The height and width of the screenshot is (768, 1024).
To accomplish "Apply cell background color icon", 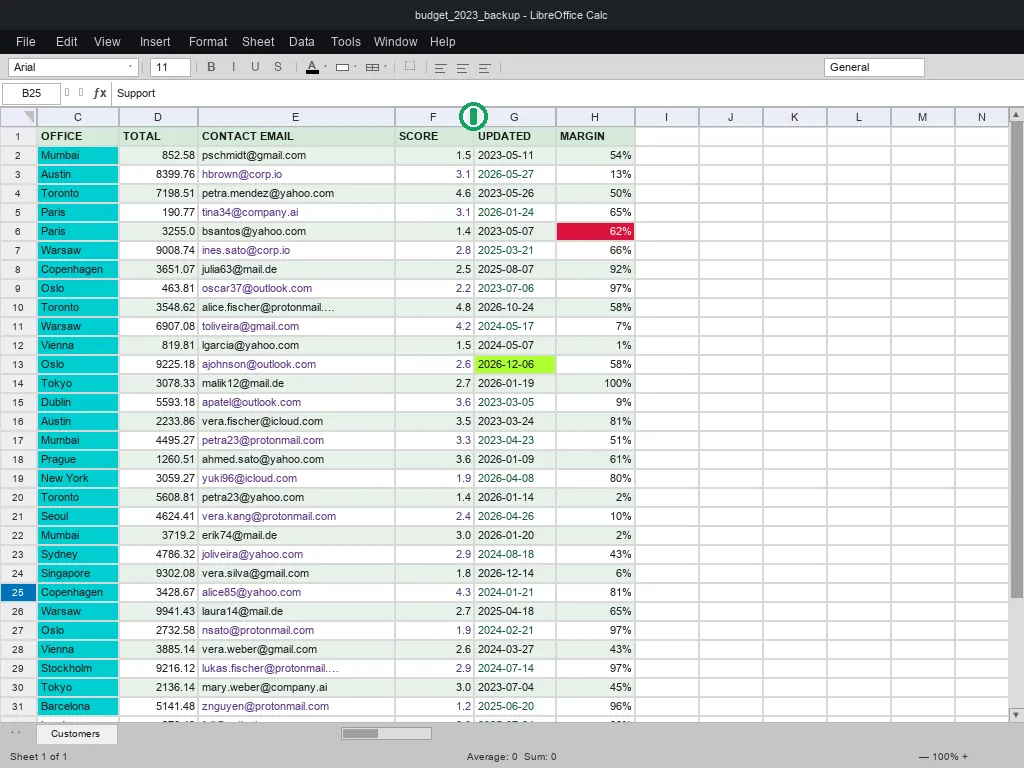I will [x=342, y=67].
